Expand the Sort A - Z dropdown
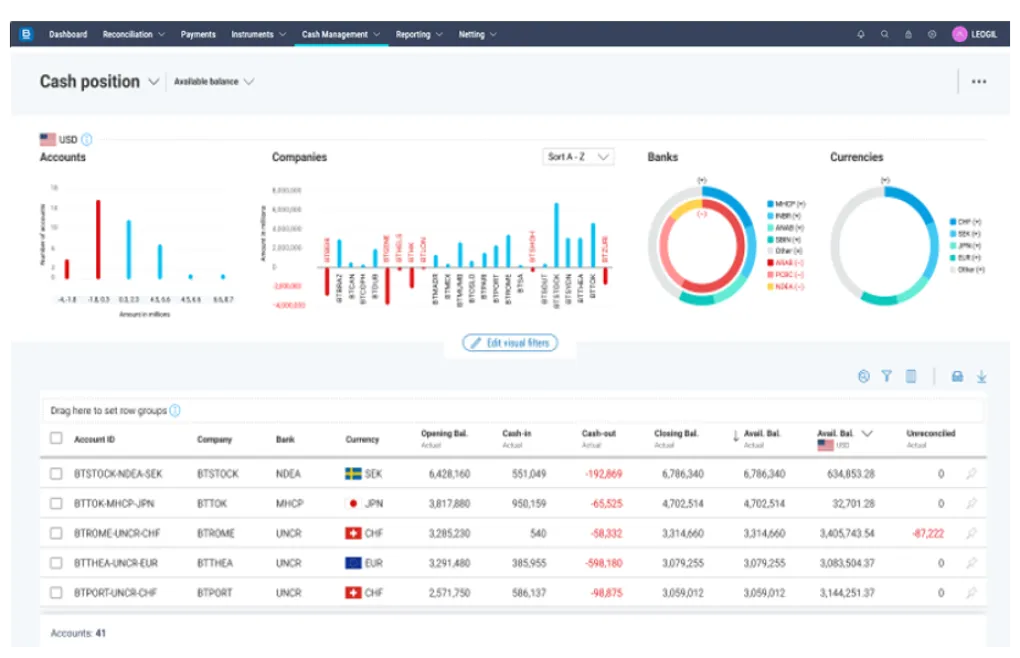Image resolution: width=1020 pixels, height=658 pixels. (579, 157)
